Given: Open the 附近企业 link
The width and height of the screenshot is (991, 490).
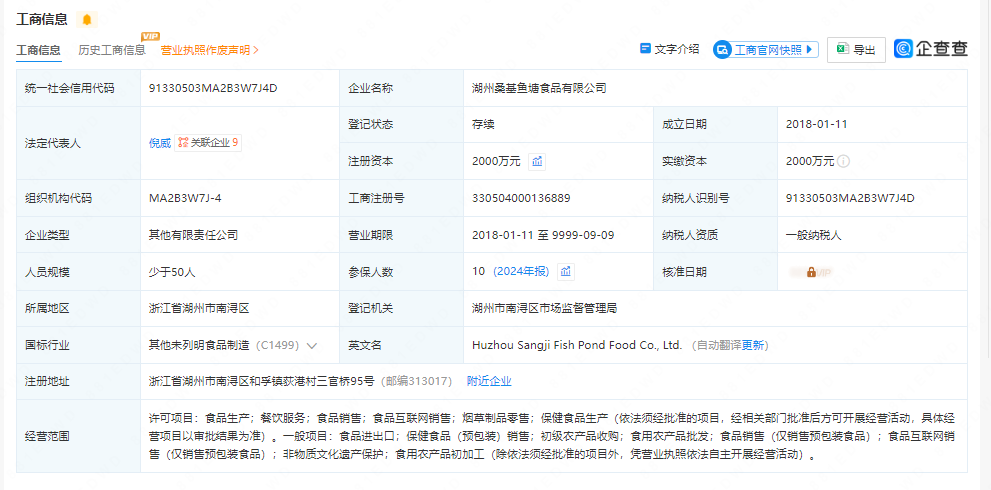Looking at the screenshot, I should click(x=489, y=381).
